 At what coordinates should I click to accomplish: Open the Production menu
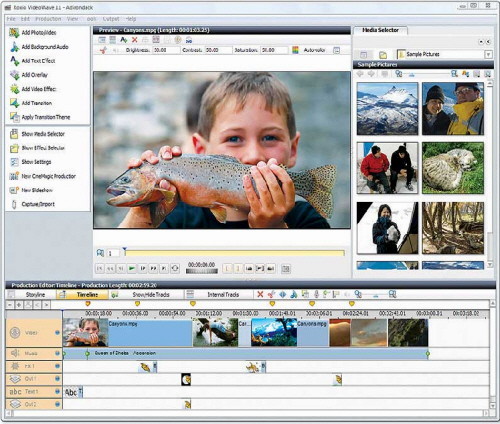pyautogui.click(x=48, y=19)
